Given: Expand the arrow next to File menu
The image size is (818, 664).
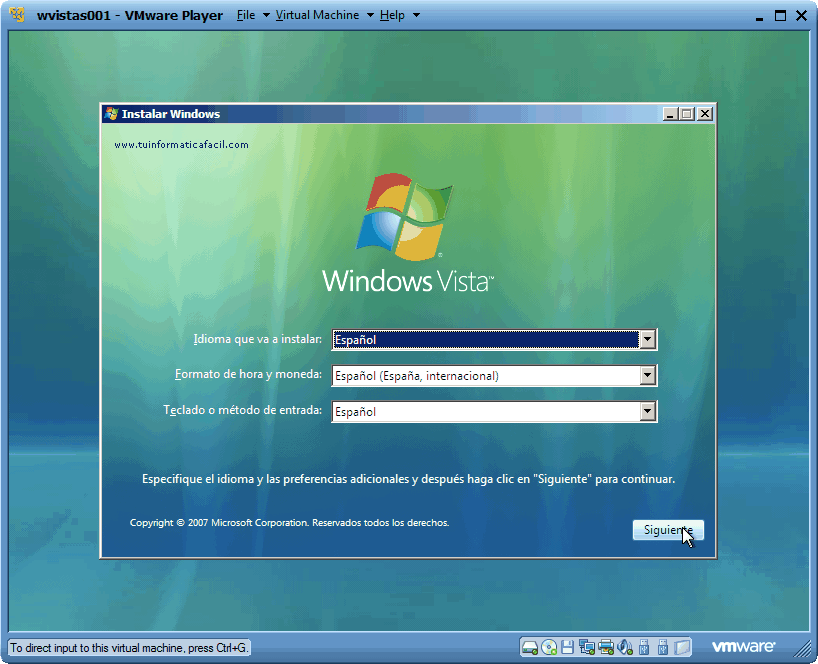Looking at the screenshot, I should [266, 15].
